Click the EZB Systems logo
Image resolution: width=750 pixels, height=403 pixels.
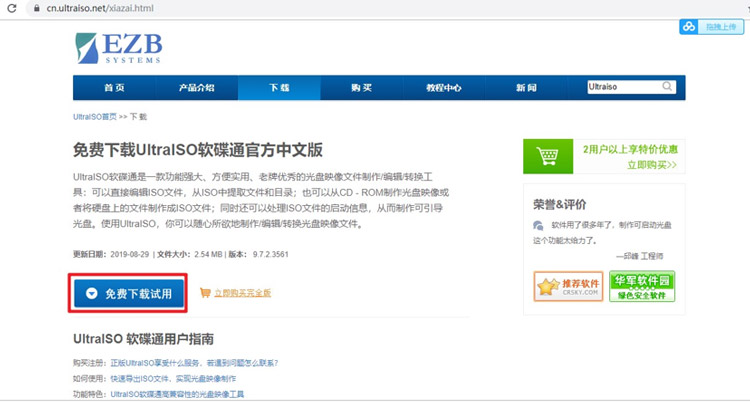119,48
